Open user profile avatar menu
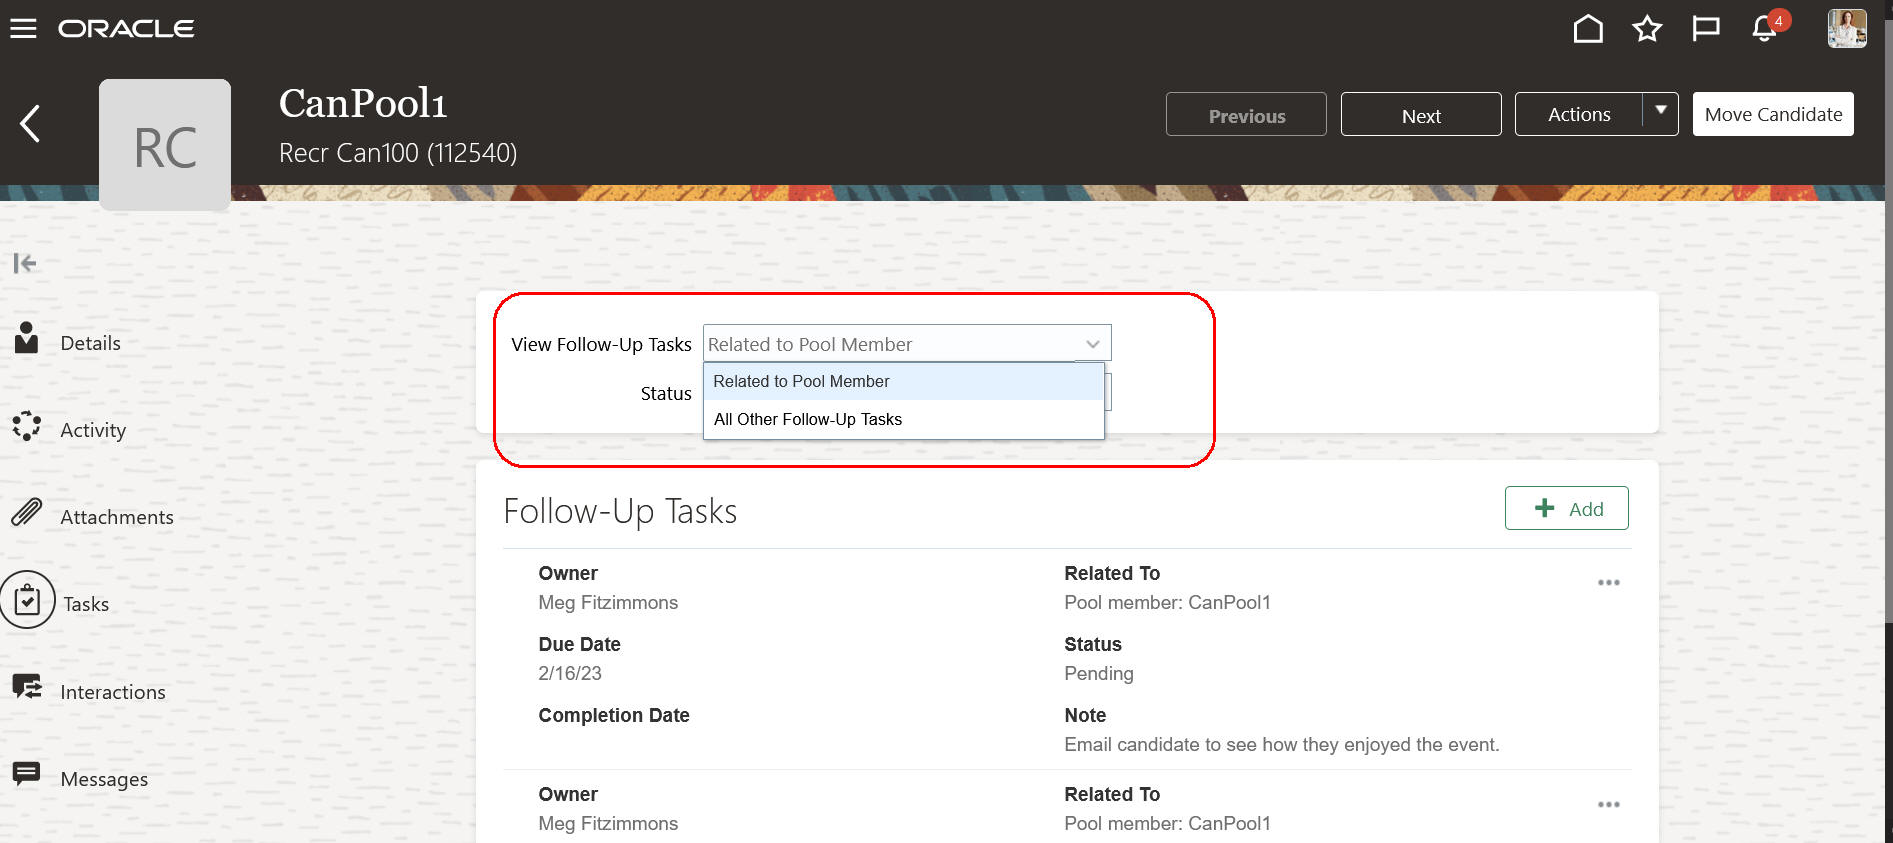1893x843 pixels. 1846,29
